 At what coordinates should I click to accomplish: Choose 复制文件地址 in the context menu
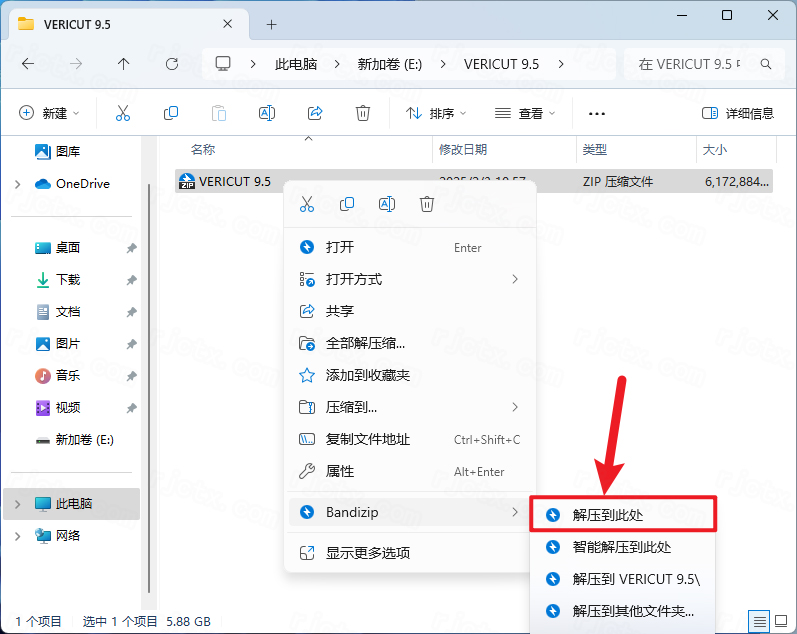(x=410, y=439)
